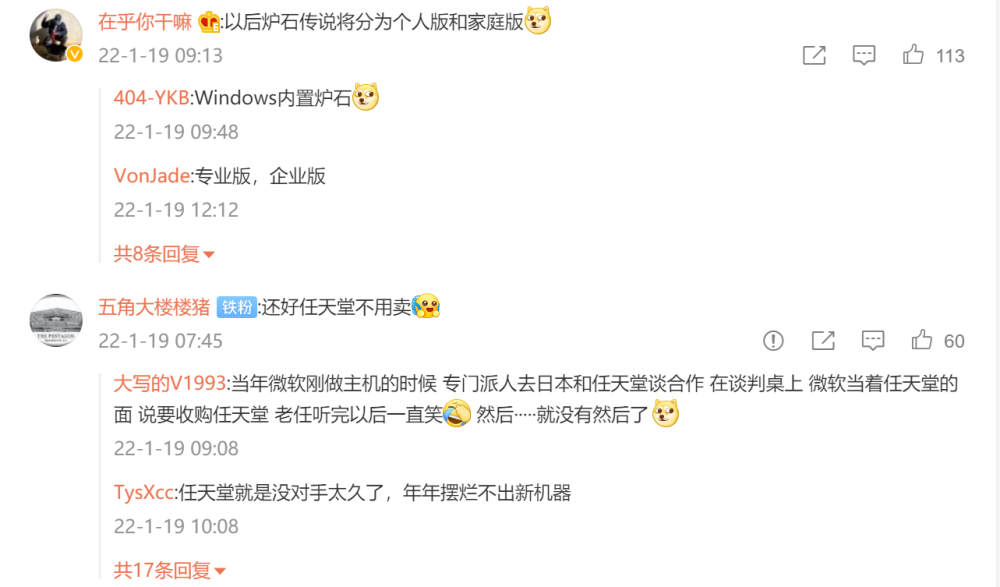
Task: Open profile of user 404-YKB
Action: point(151,98)
